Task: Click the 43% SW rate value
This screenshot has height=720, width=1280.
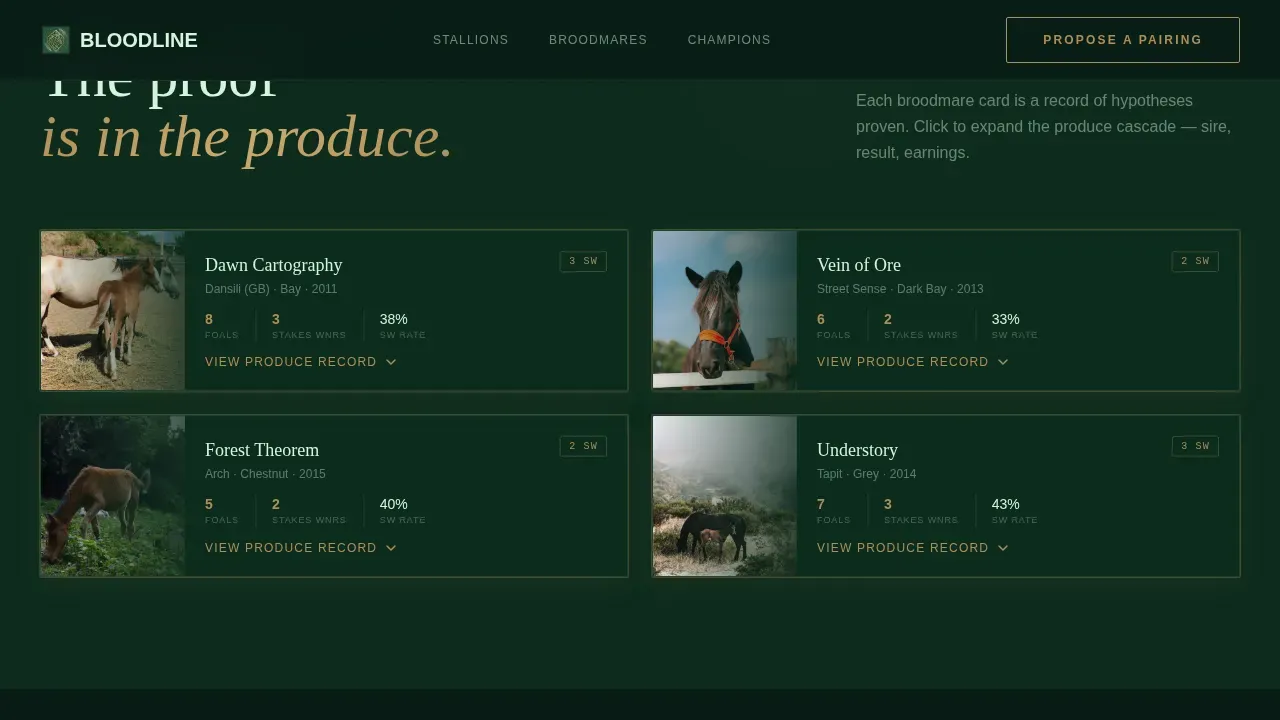Action: click(1006, 504)
